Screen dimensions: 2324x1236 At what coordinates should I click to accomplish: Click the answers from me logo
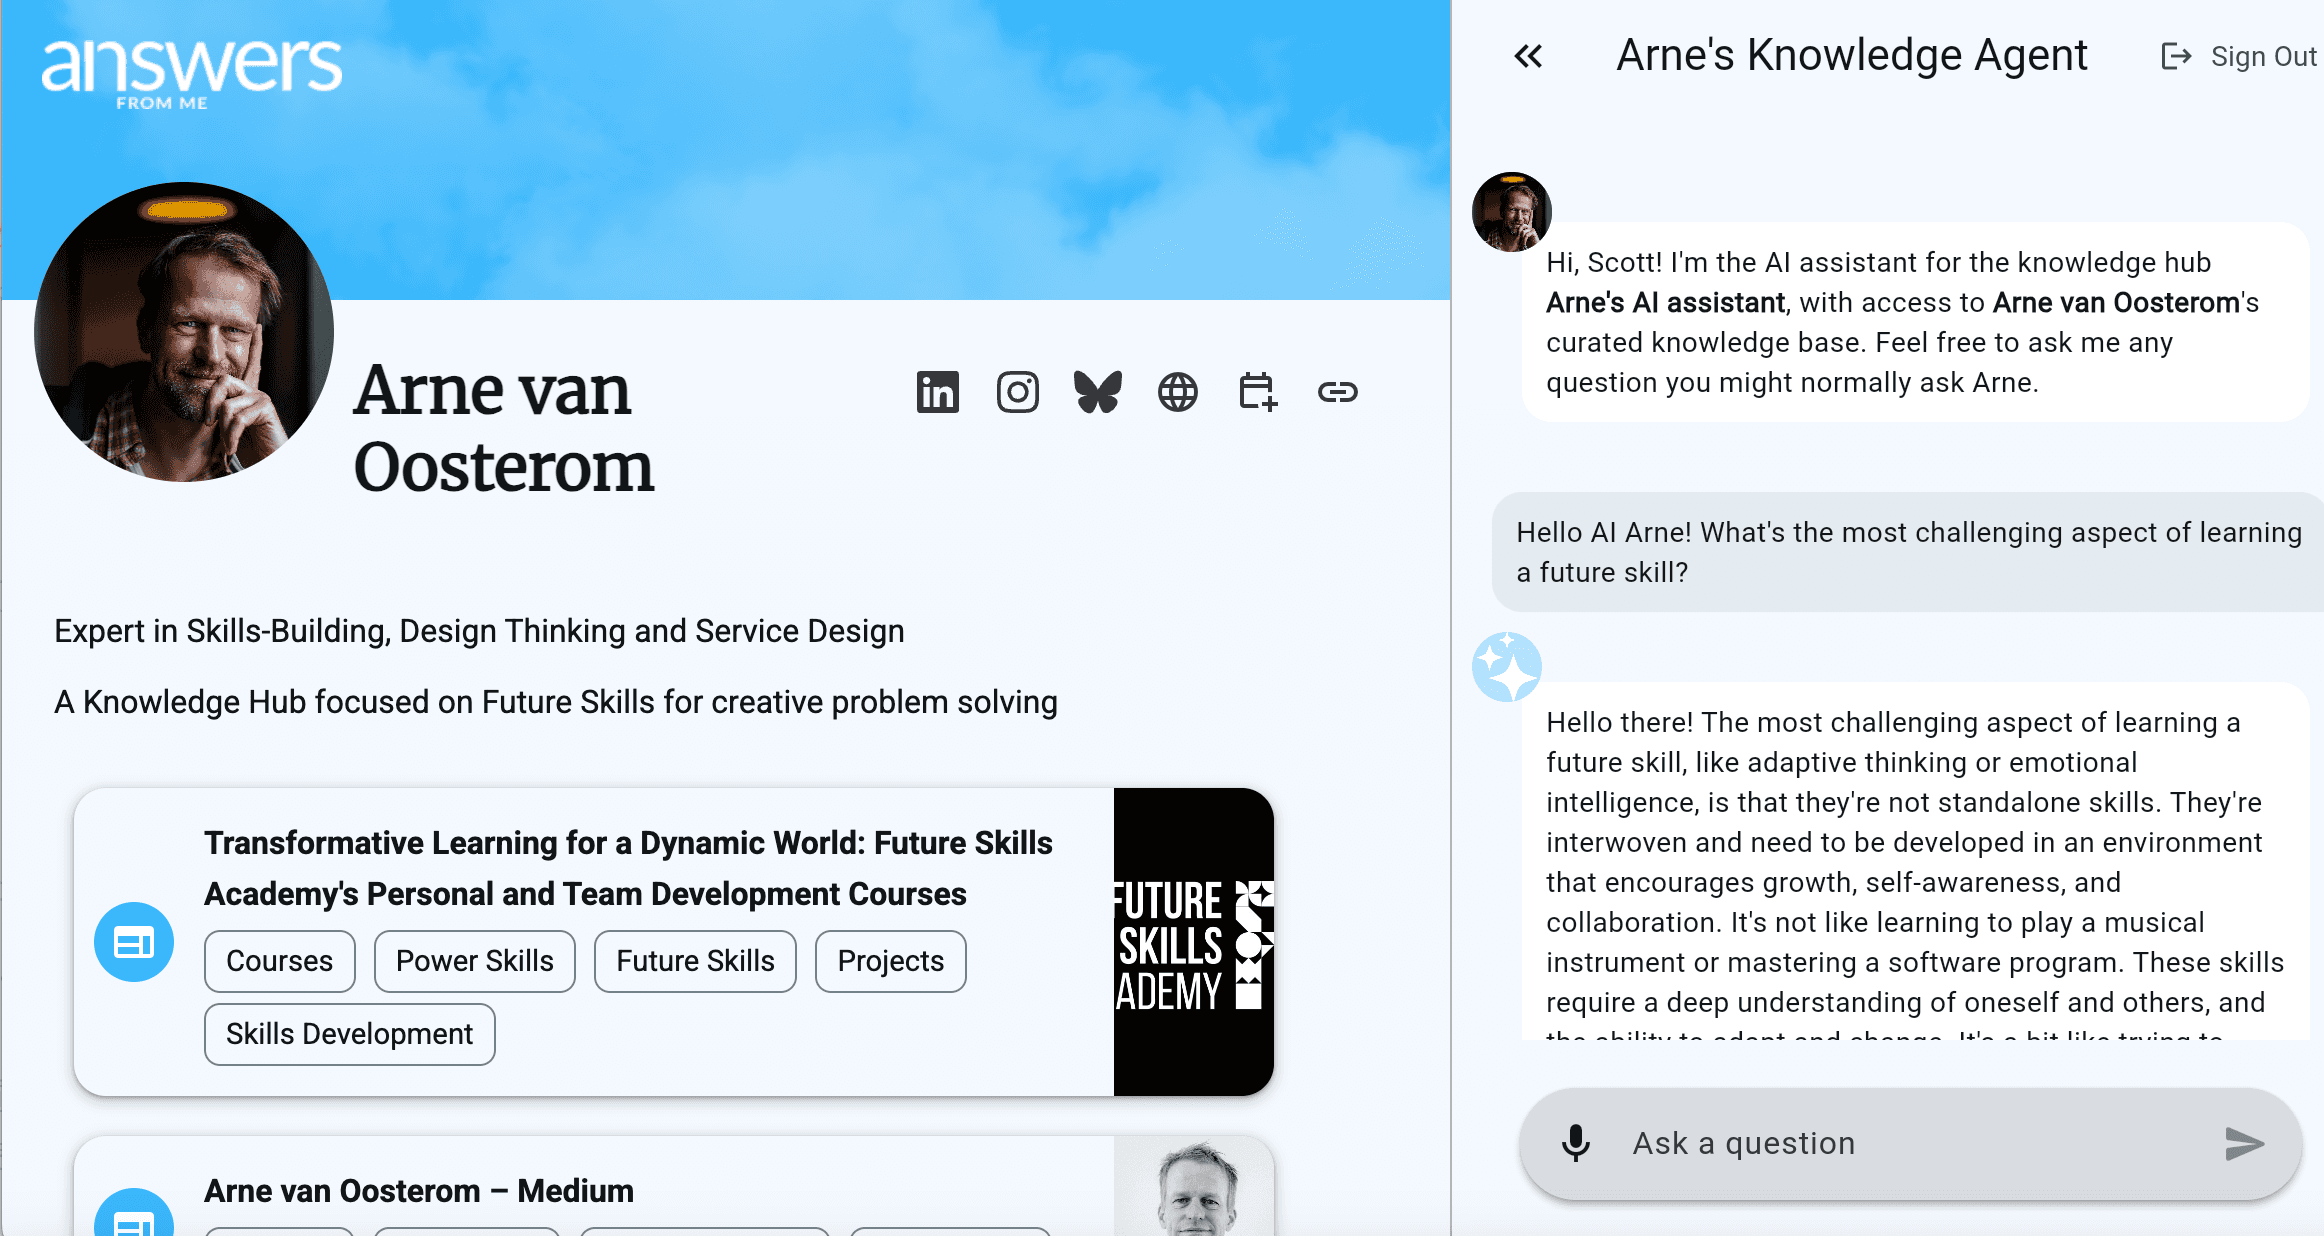191,70
